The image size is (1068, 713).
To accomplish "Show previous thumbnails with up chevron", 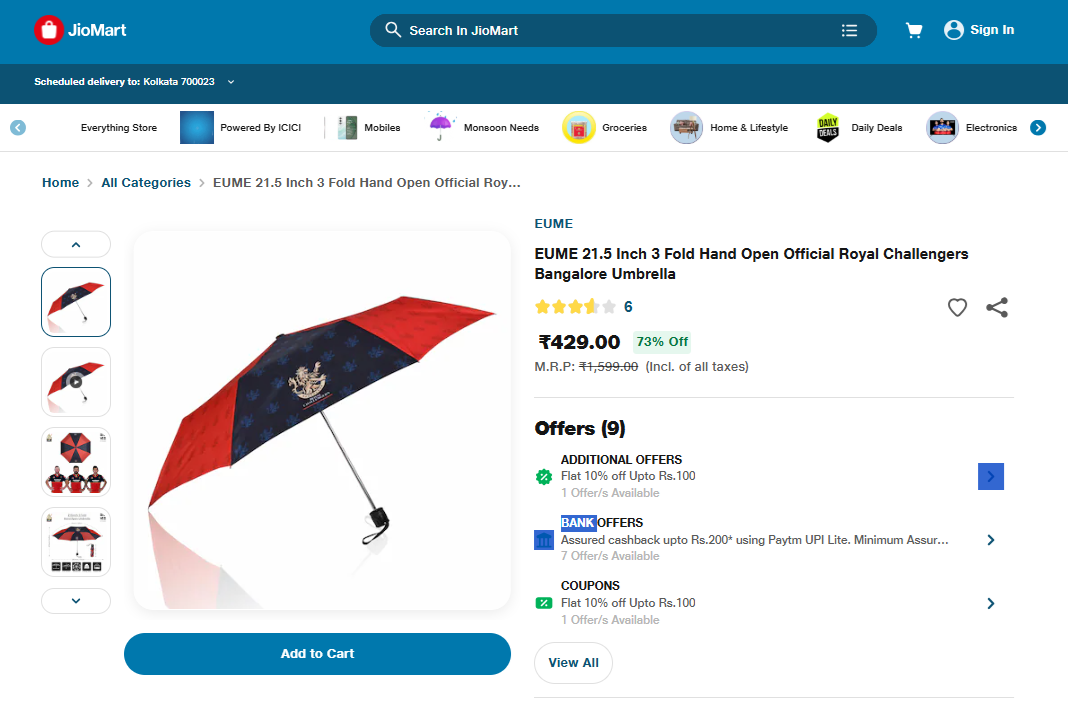I will [76, 244].
